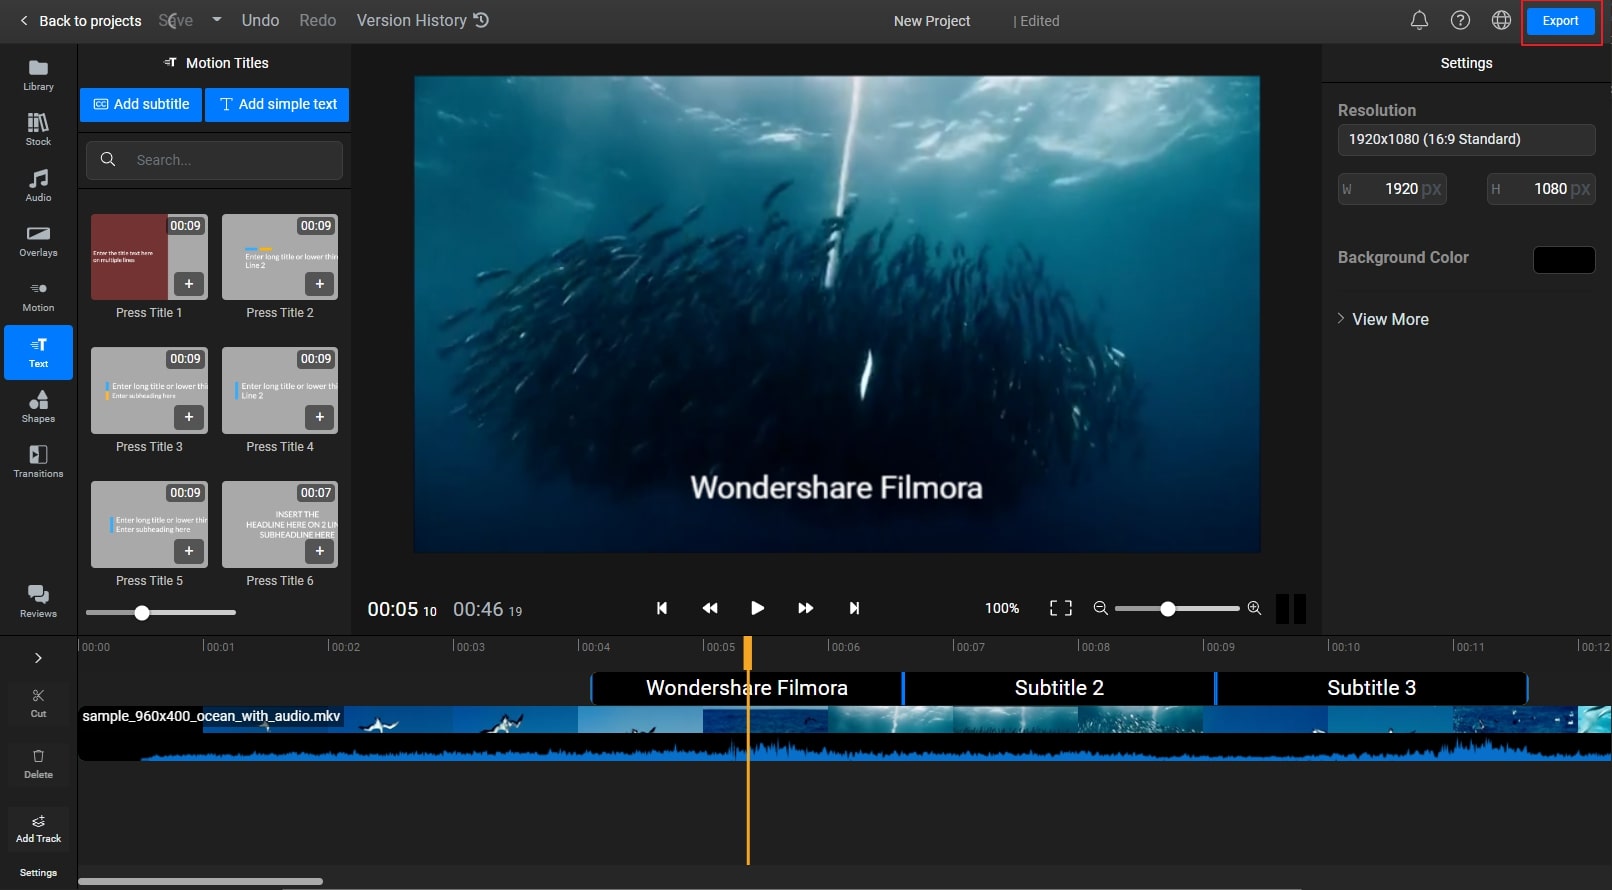Click the Add Track icon
Screen dimensions: 1612x890
[x=38, y=828]
